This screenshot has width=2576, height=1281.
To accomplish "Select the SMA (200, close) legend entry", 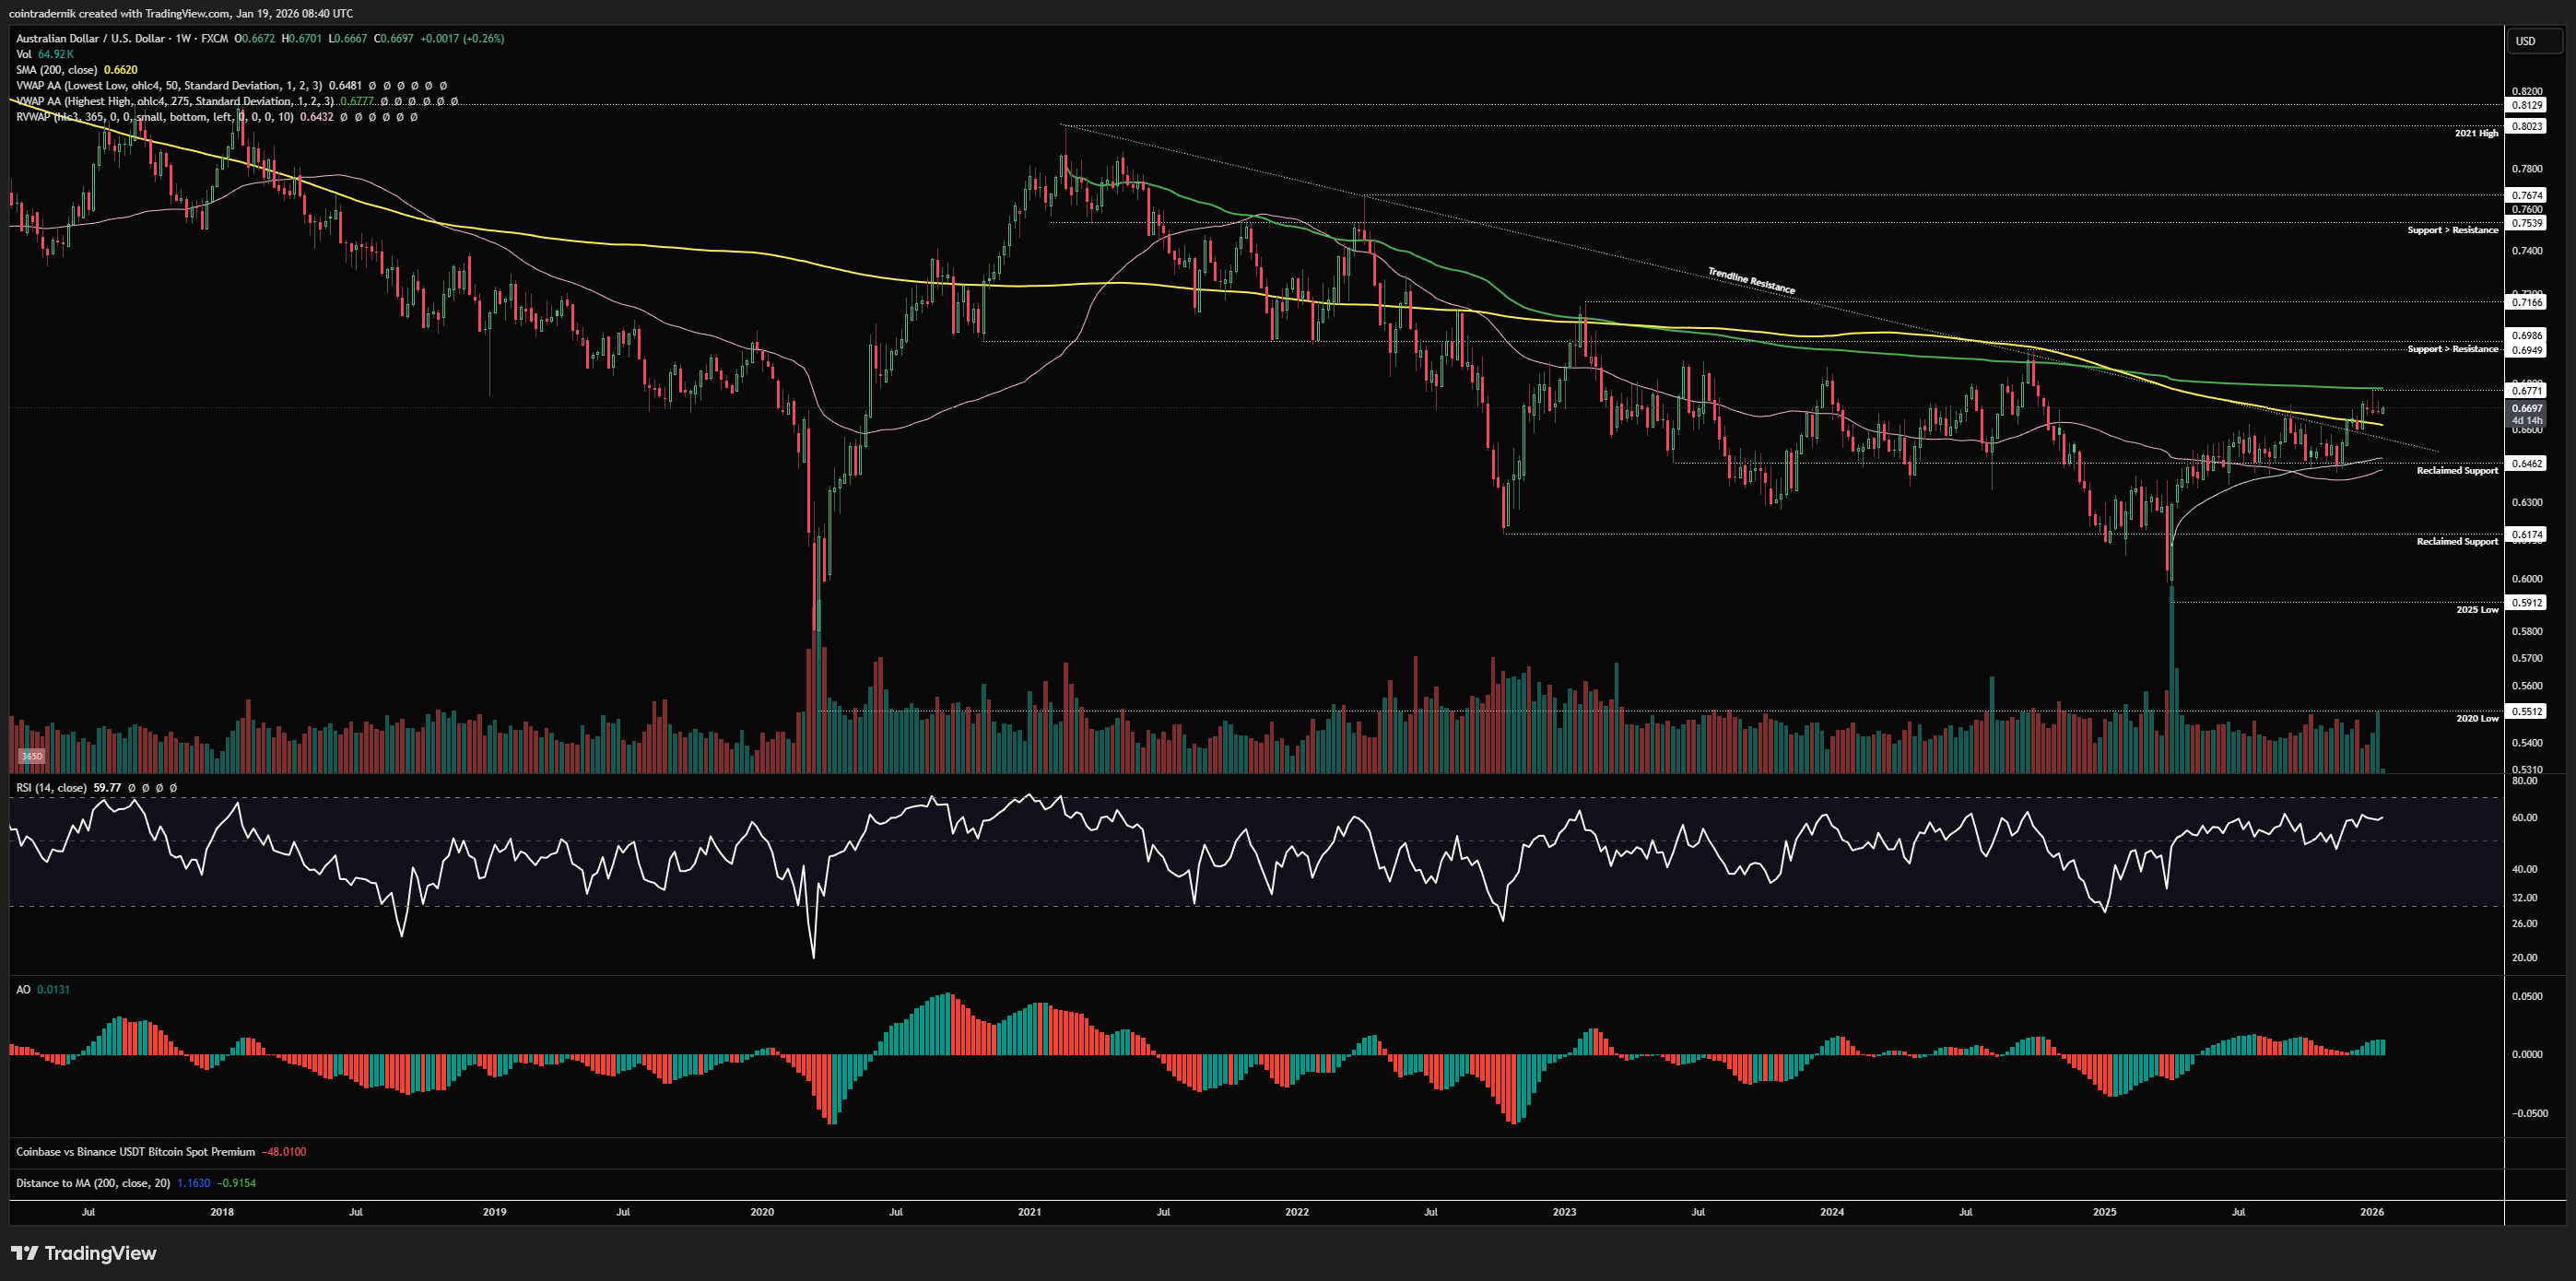I will (57, 70).
